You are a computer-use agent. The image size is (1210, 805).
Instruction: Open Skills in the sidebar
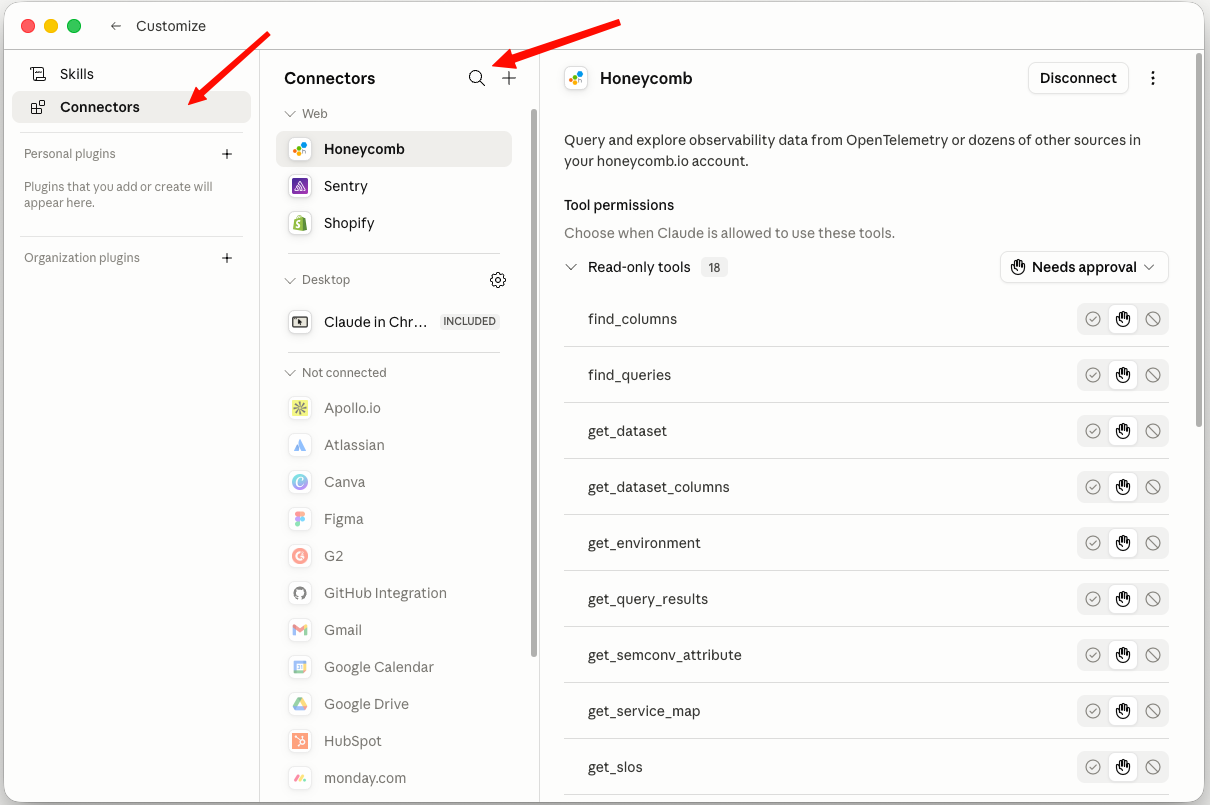click(131, 74)
